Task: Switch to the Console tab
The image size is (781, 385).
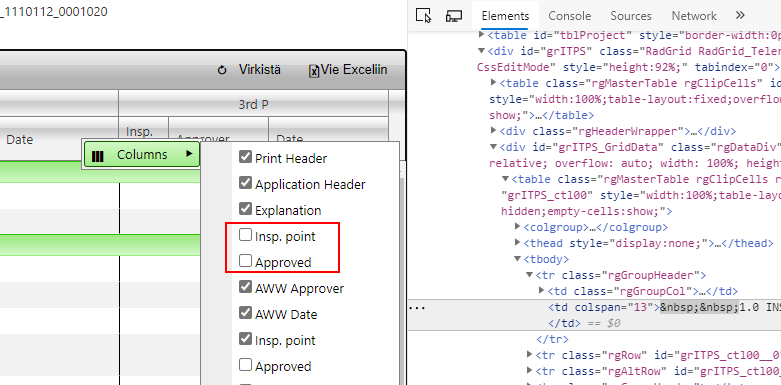Action: tap(569, 16)
